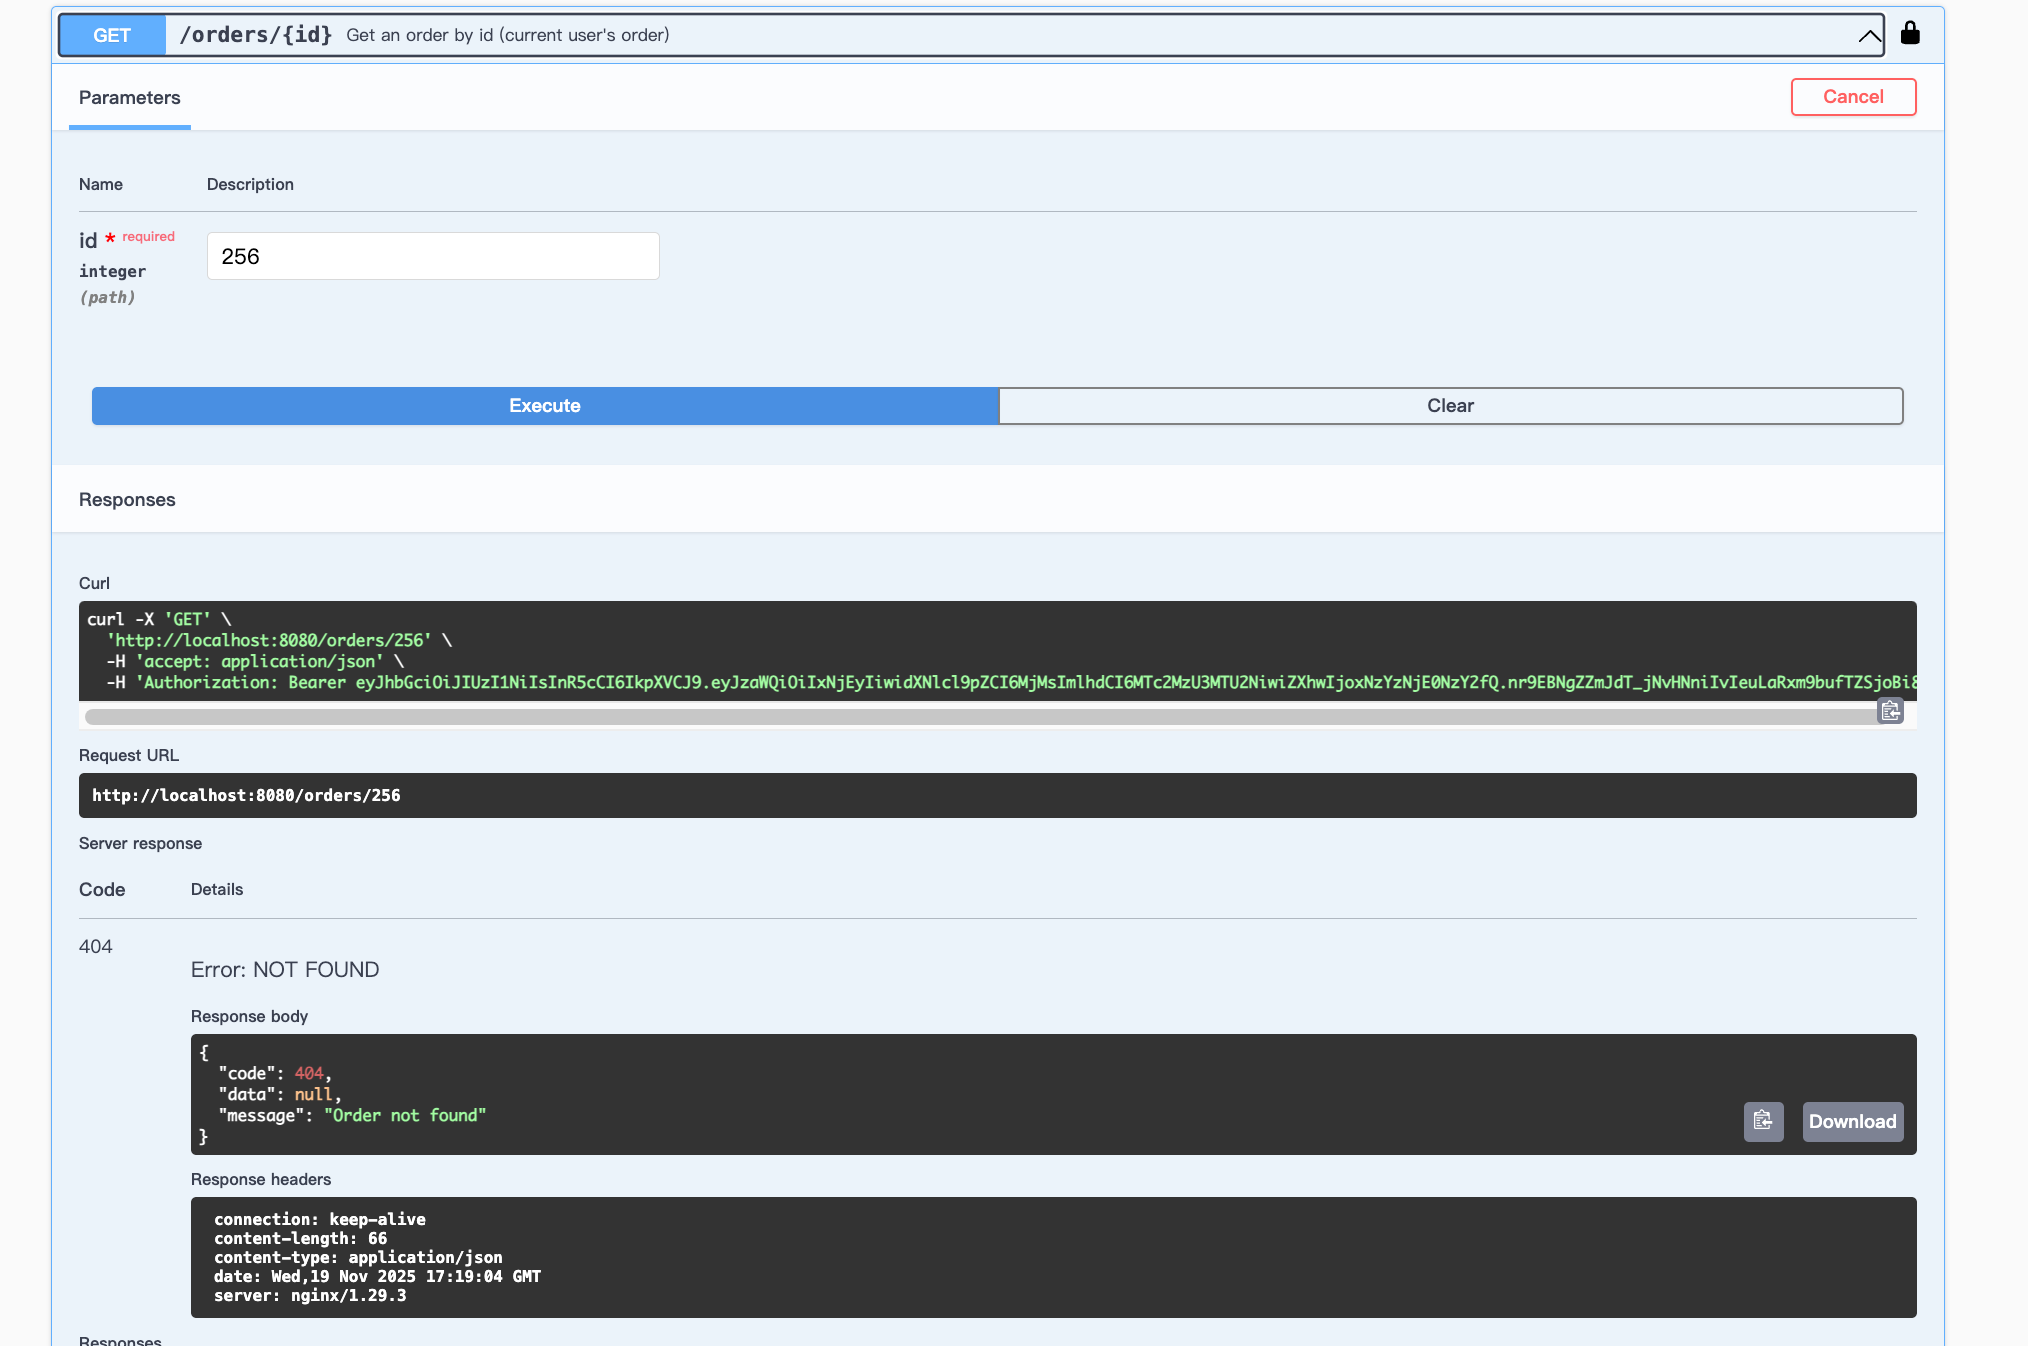Click the "content-length: 66" header line

pyautogui.click(x=300, y=1239)
